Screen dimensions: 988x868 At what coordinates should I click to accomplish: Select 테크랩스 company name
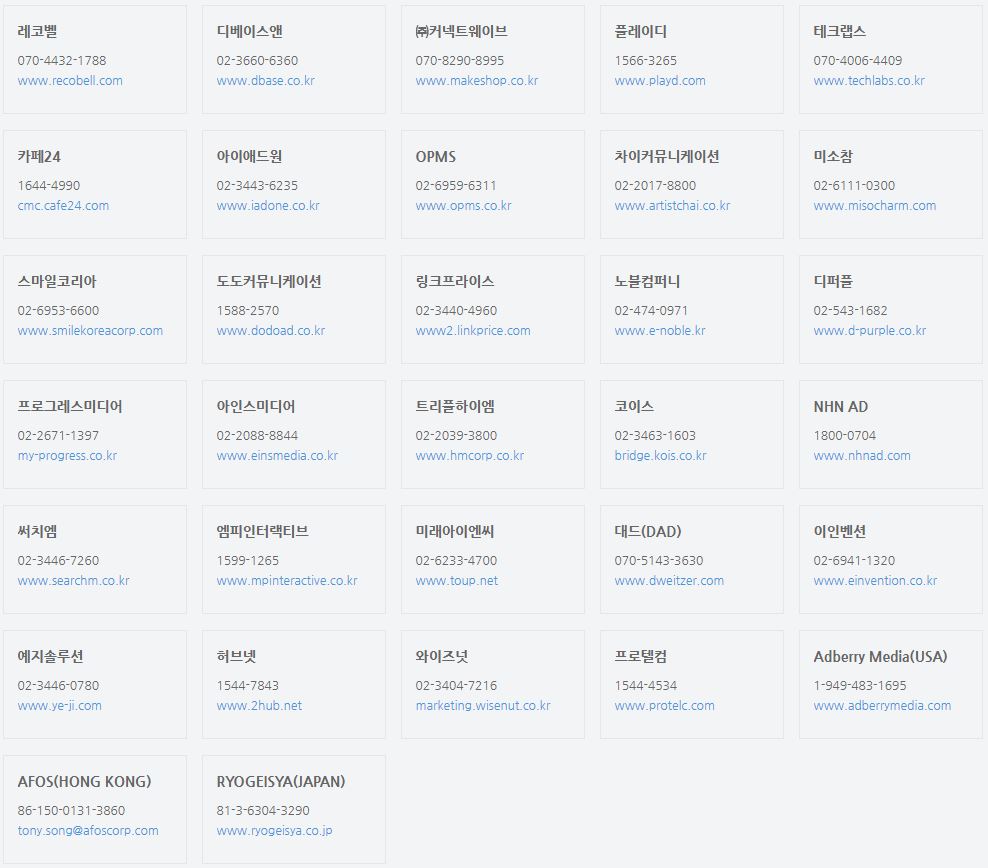839,31
